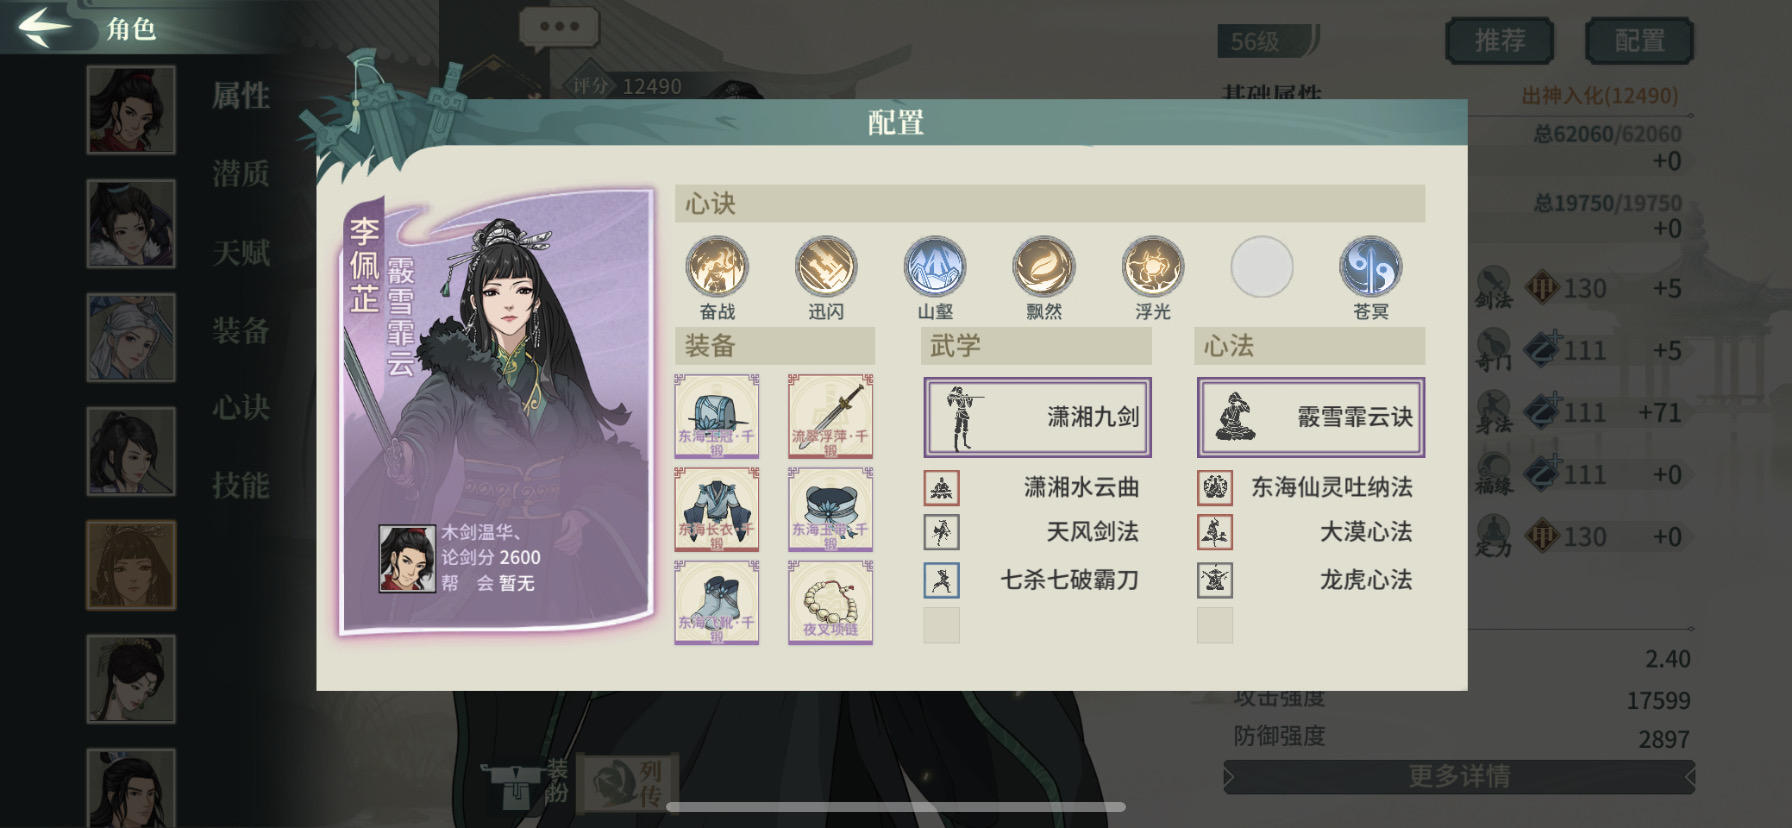Select the 山壑 heart-skill icon
The width and height of the screenshot is (1792, 828).
coord(935,267)
